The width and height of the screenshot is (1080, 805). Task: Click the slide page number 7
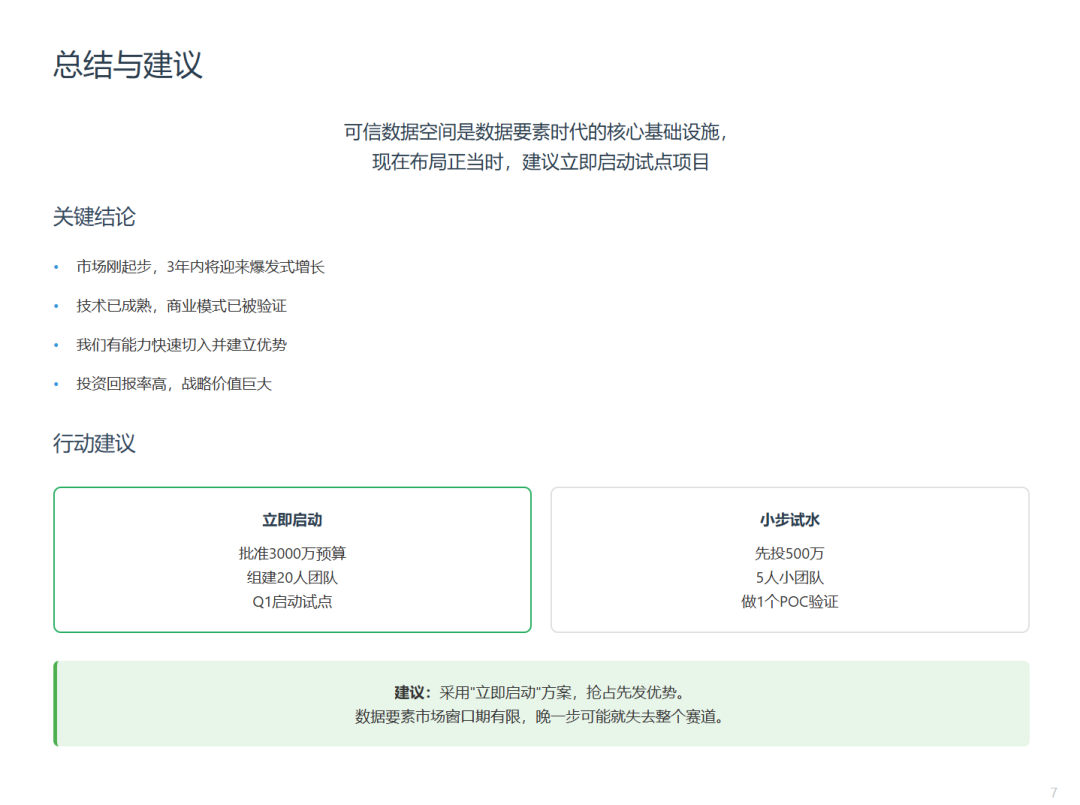1053,792
